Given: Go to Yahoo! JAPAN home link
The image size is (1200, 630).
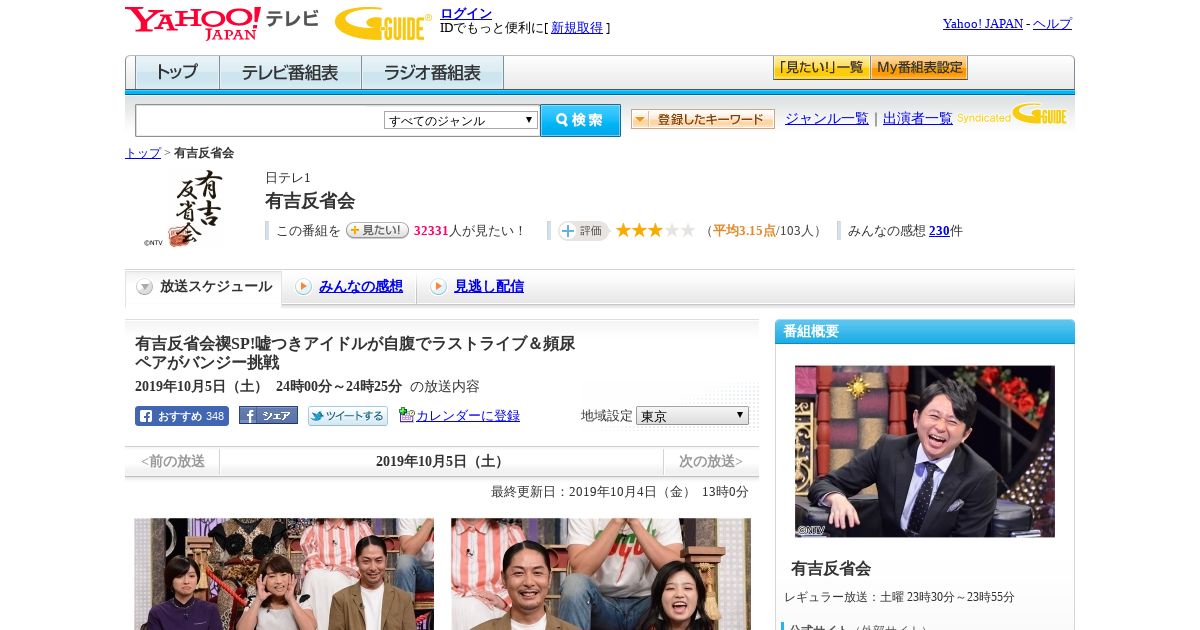Looking at the screenshot, I should tap(983, 23).
